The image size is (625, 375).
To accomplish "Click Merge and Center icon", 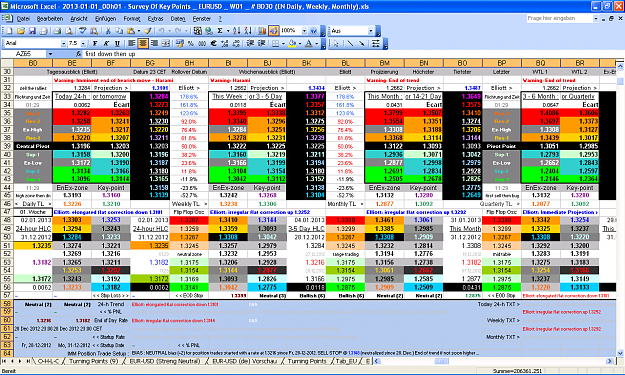I will [166, 43].
